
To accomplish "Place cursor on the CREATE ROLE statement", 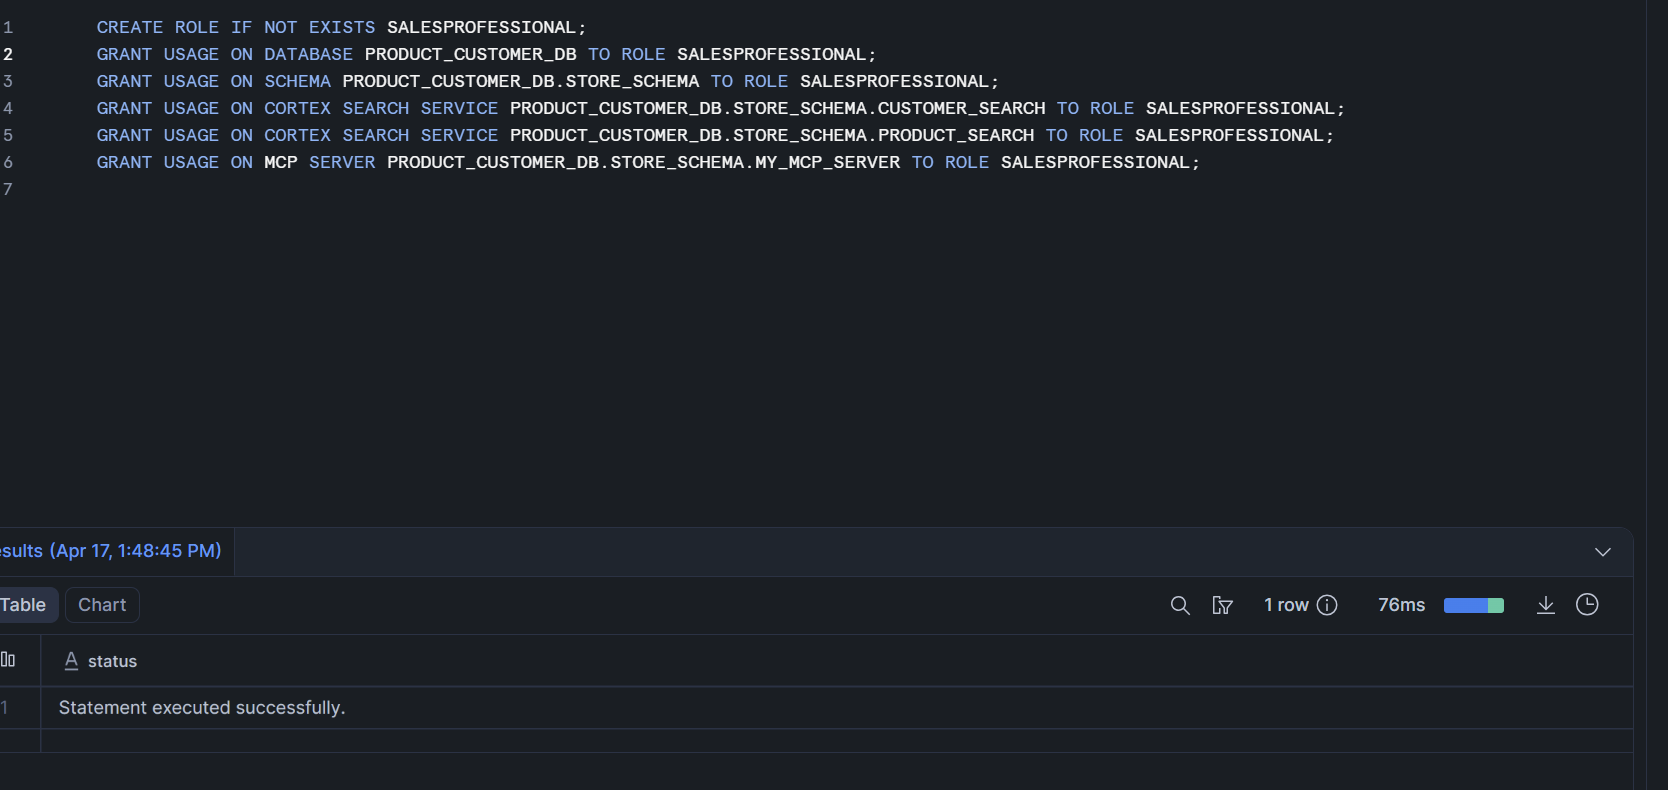I will click(341, 27).
